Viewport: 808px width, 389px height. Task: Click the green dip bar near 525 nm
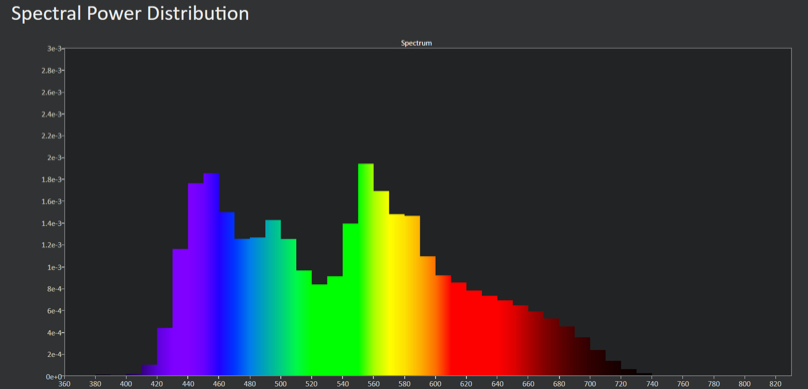click(319, 330)
